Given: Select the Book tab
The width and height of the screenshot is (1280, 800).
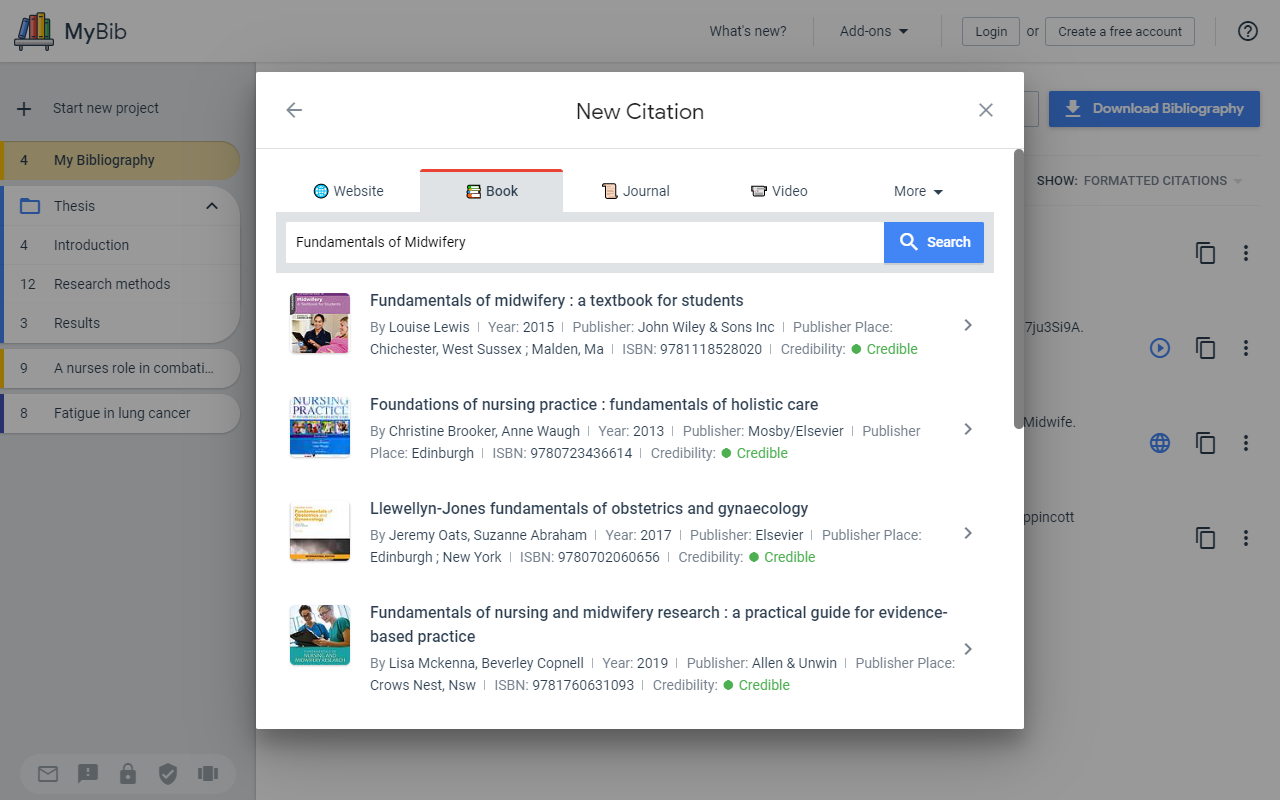Looking at the screenshot, I should tap(491, 191).
